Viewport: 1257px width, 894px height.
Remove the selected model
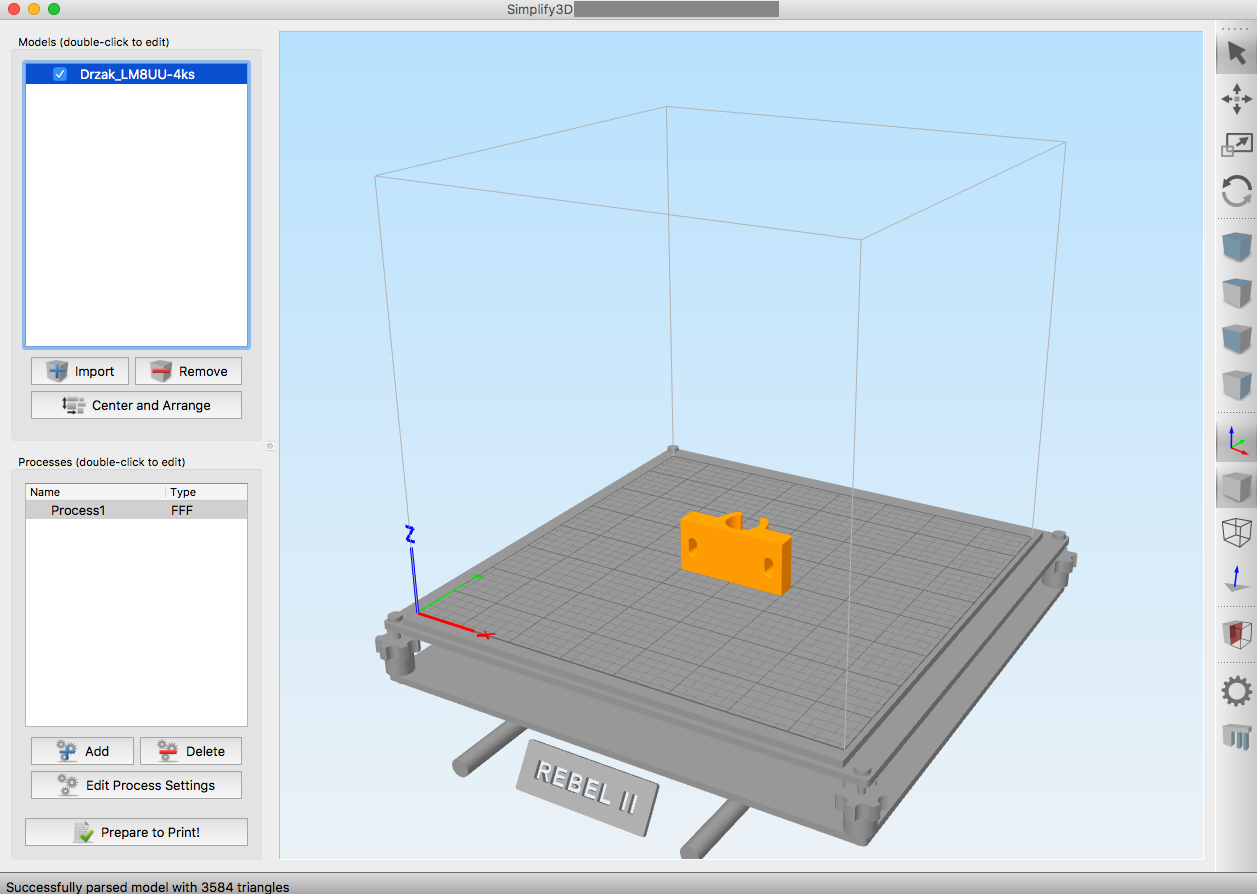point(188,371)
